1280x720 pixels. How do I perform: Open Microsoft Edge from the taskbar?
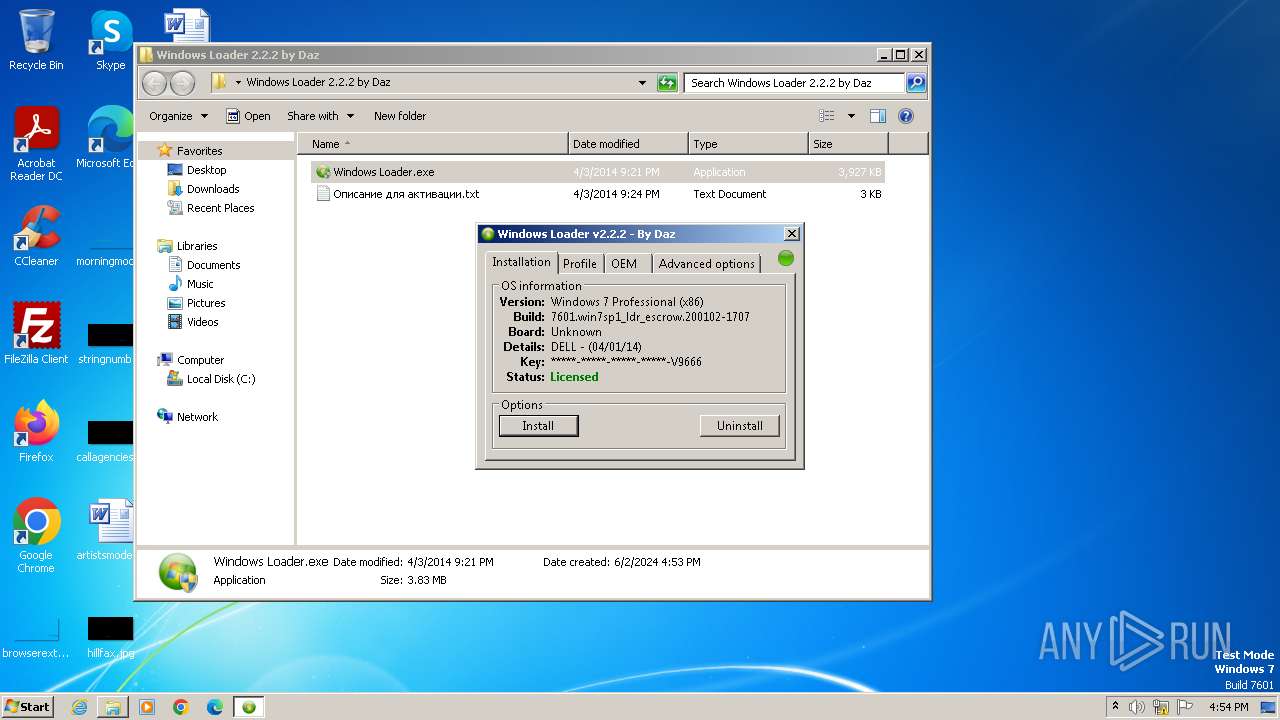[x=215, y=707]
